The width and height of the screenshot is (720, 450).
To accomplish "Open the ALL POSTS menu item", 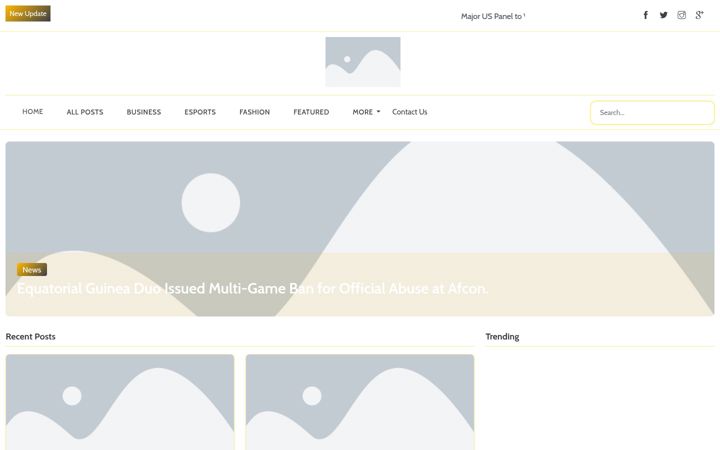I will point(85,112).
